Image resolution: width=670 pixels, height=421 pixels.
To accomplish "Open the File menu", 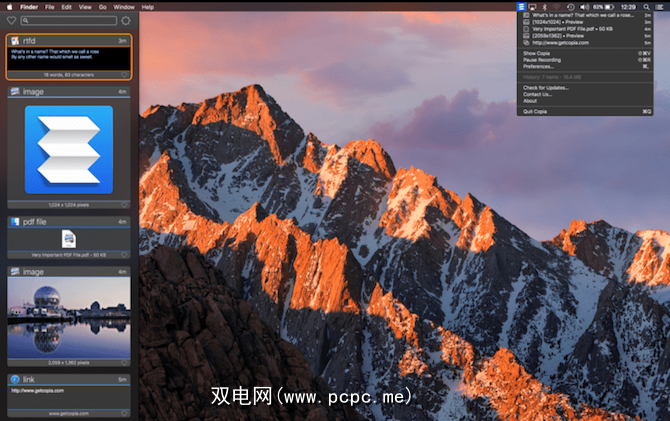I will (50, 7).
